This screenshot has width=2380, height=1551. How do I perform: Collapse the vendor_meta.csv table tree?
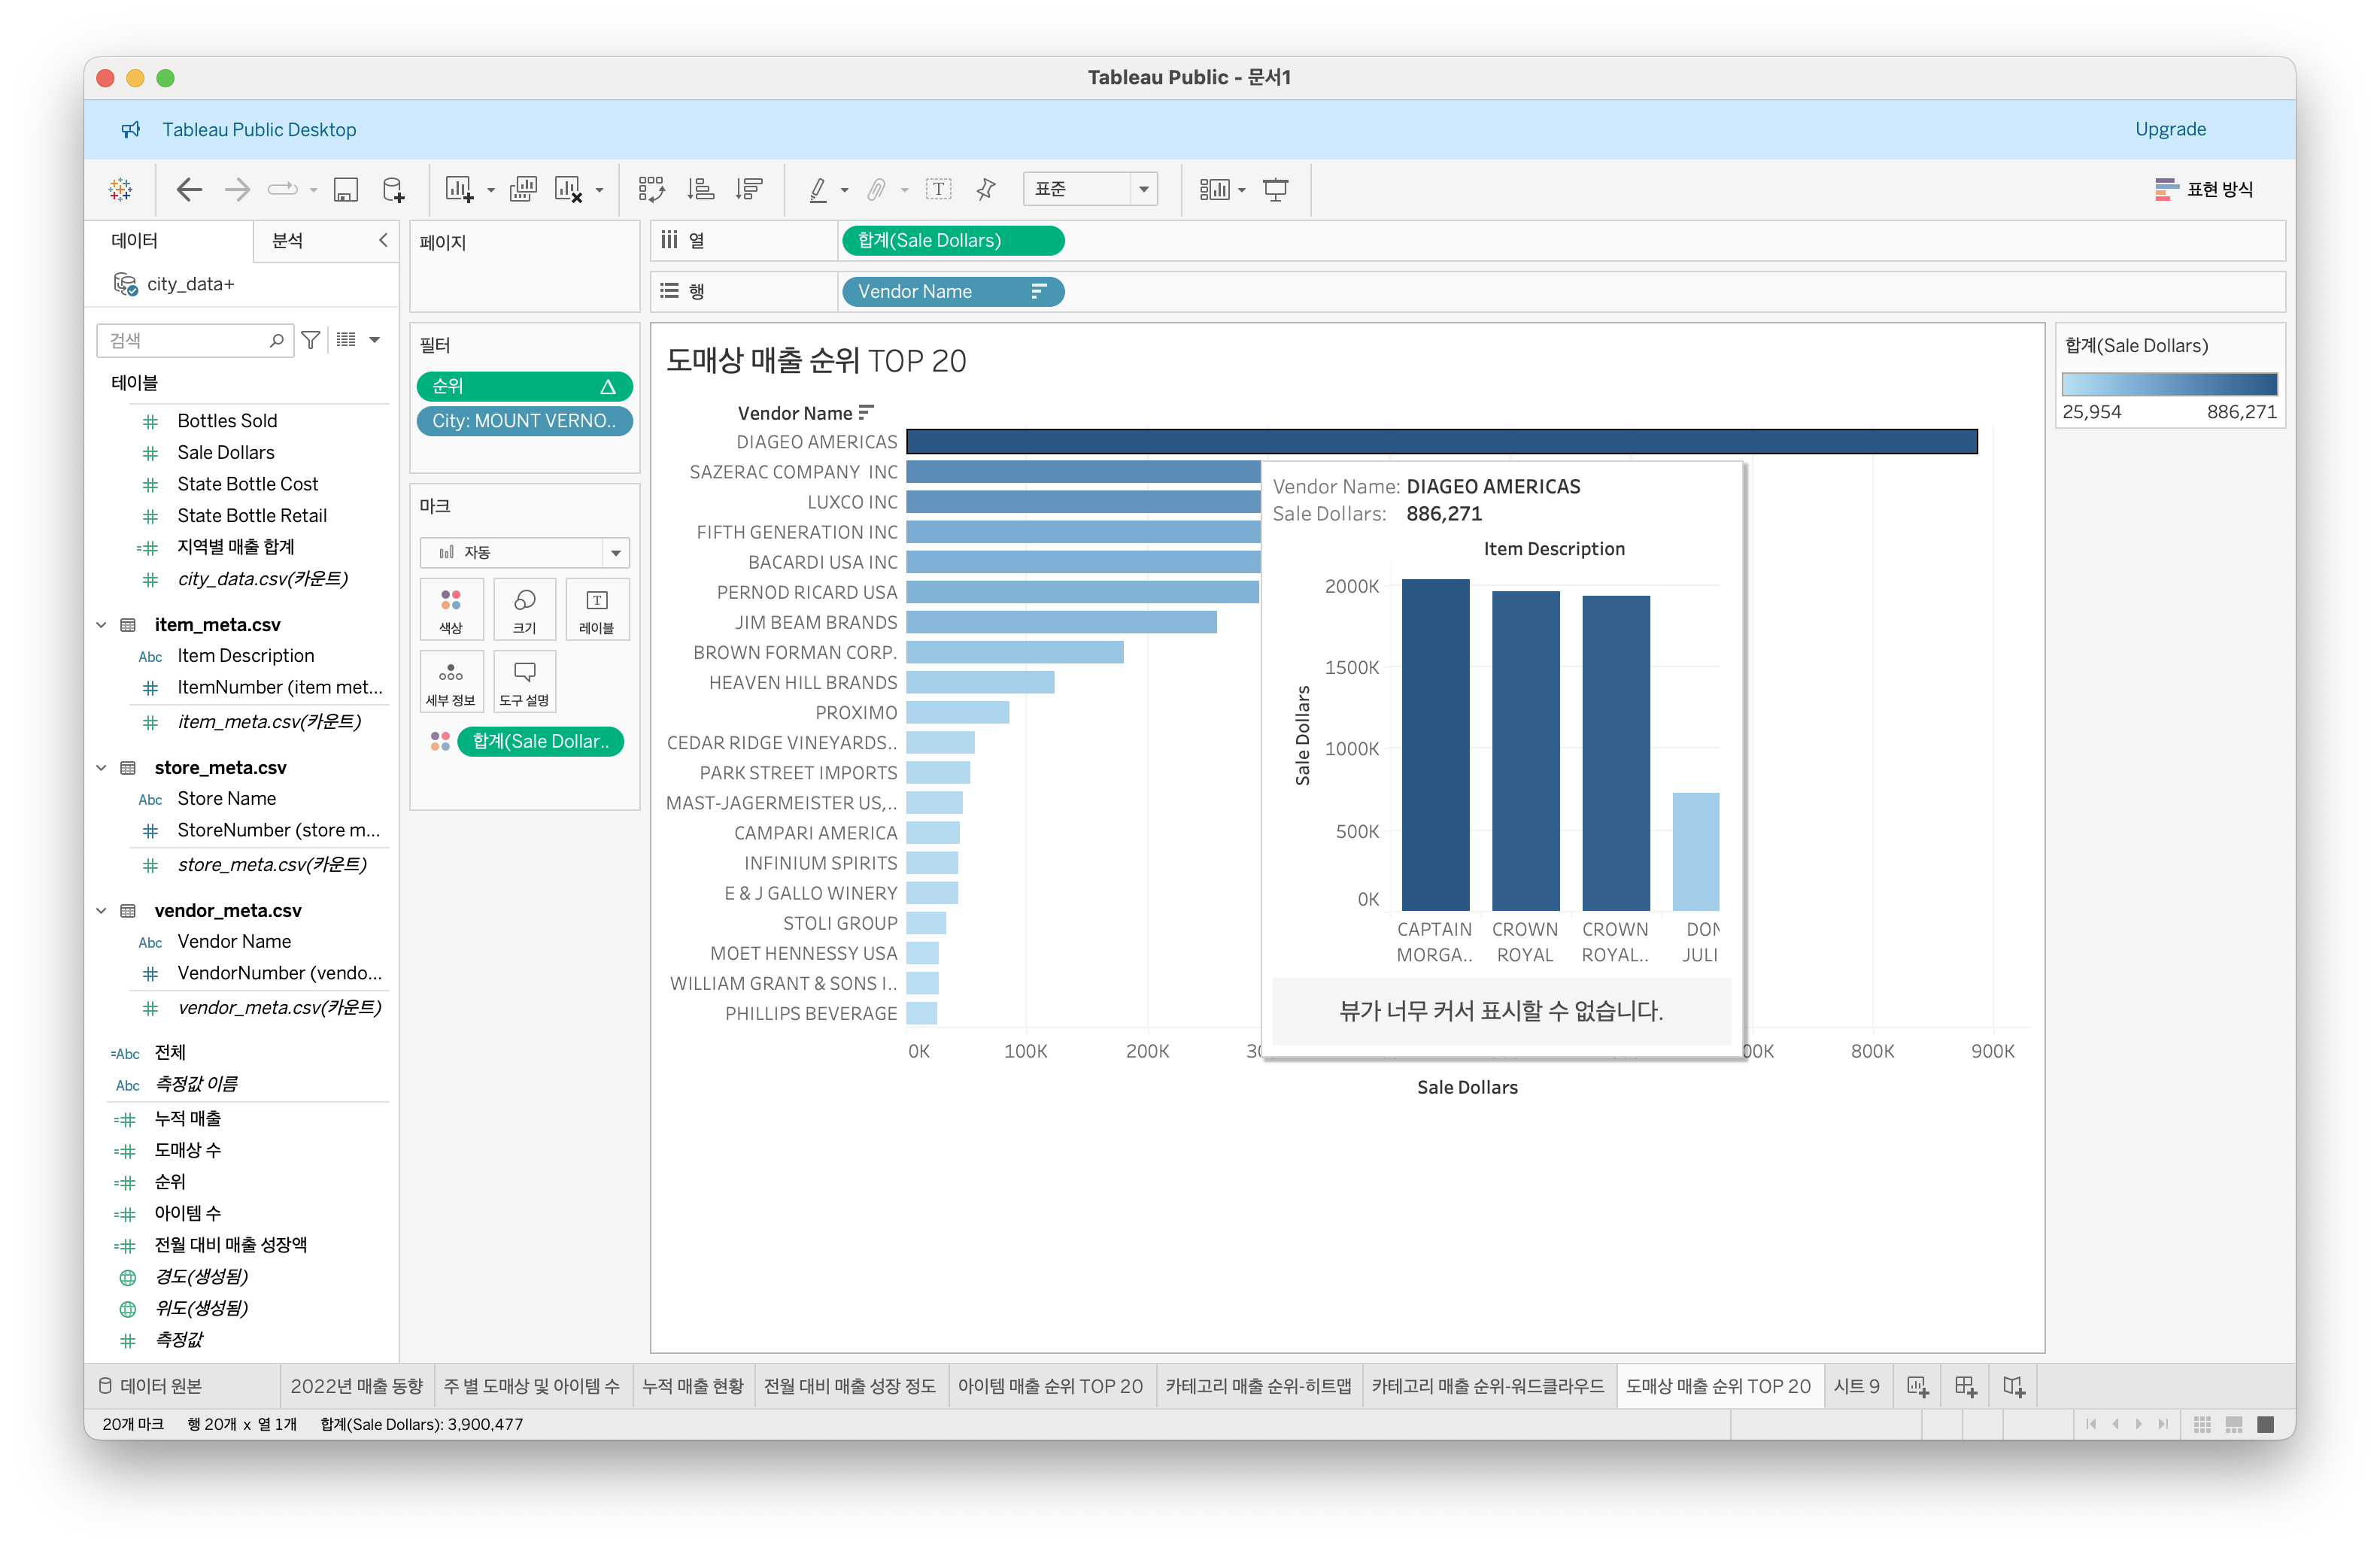(x=101, y=910)
